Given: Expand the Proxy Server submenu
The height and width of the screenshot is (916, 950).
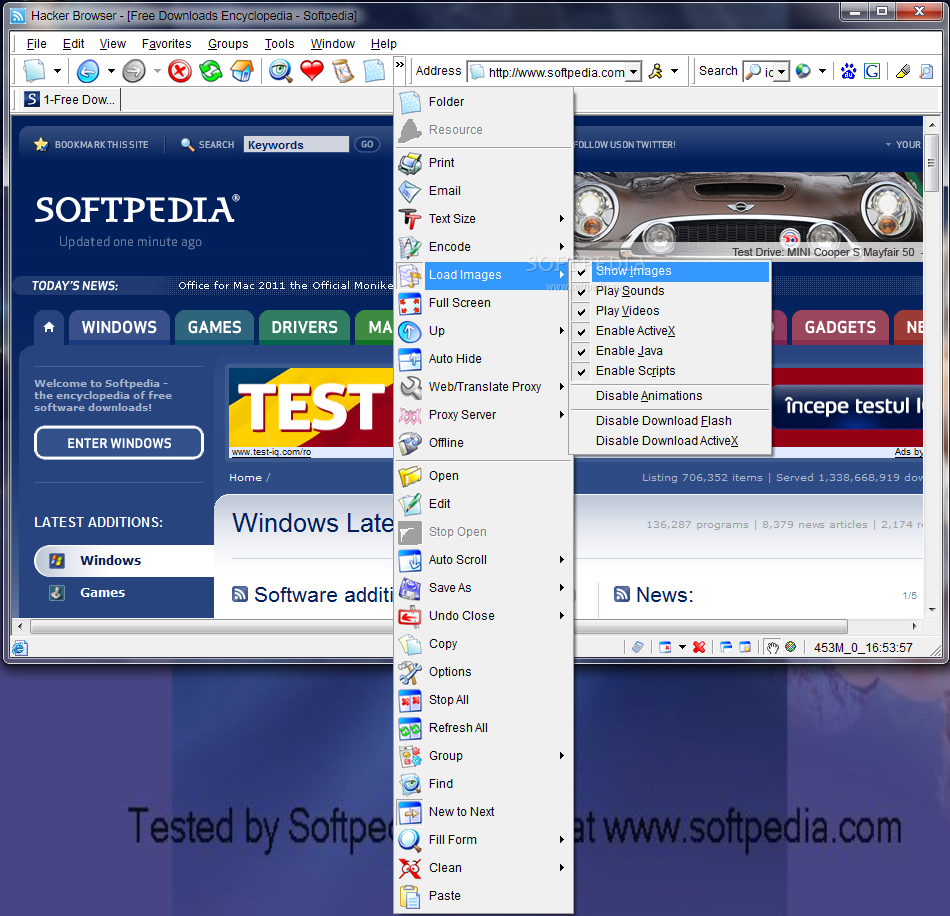Looking at the screenshot, I should (483, 415).
